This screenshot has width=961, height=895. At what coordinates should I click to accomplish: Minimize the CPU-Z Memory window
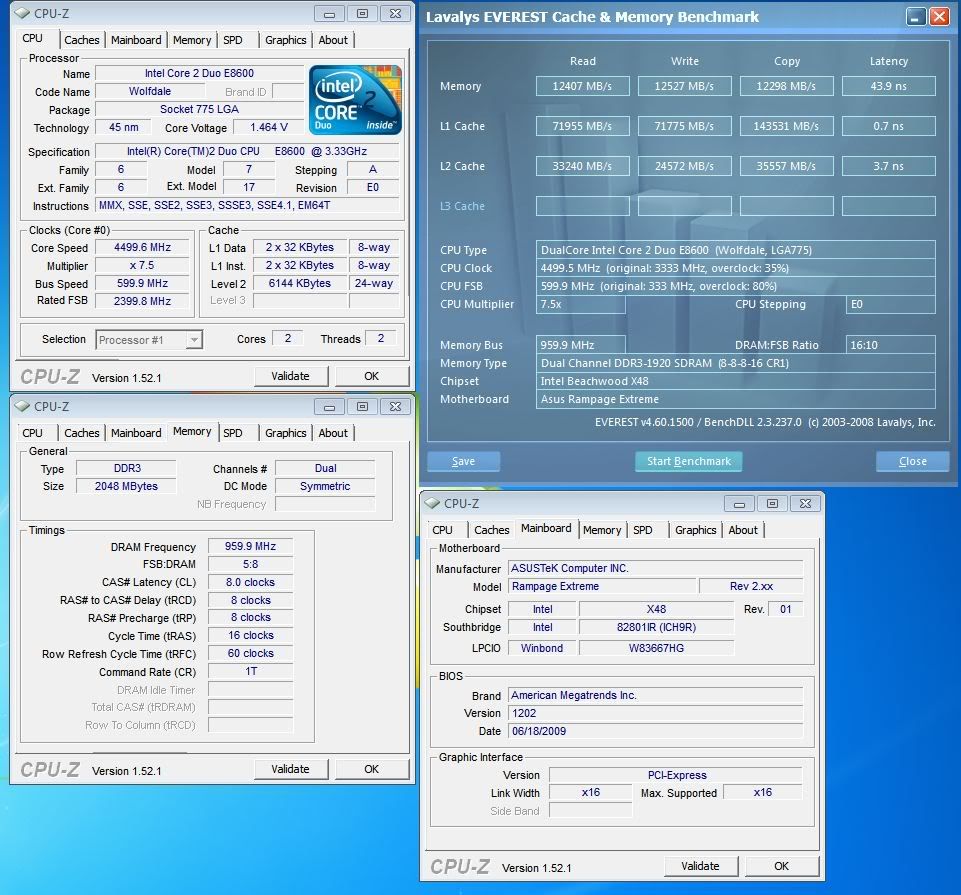(x=329, y=406)
